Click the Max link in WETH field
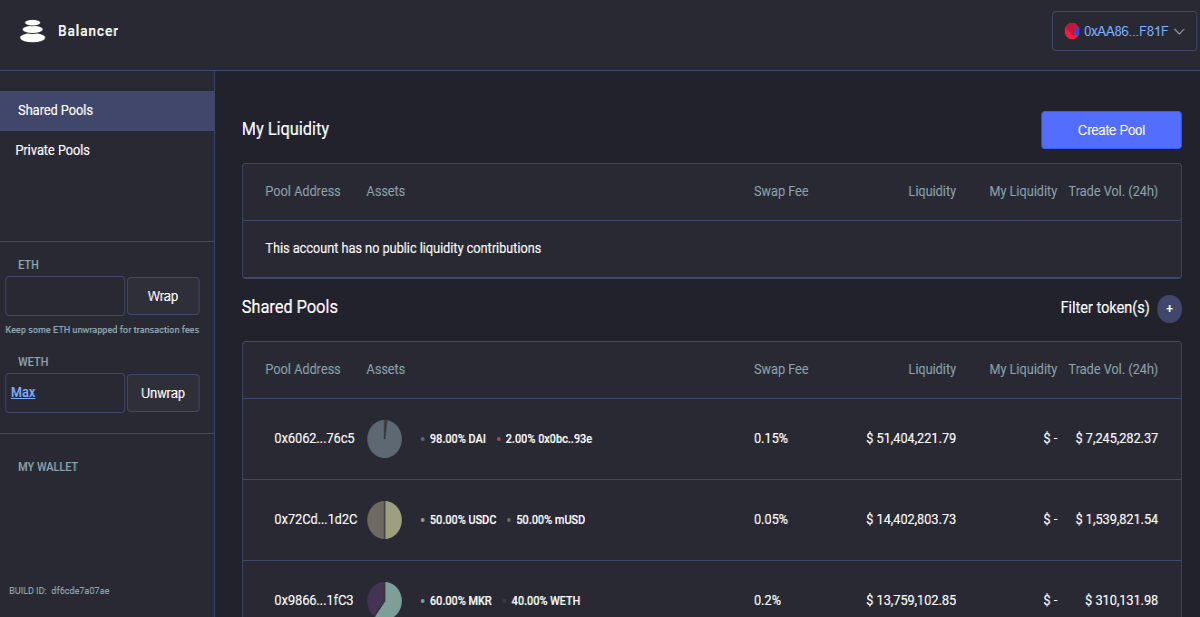This screenshot has height=617, width=1200. [x=23, y=393]
